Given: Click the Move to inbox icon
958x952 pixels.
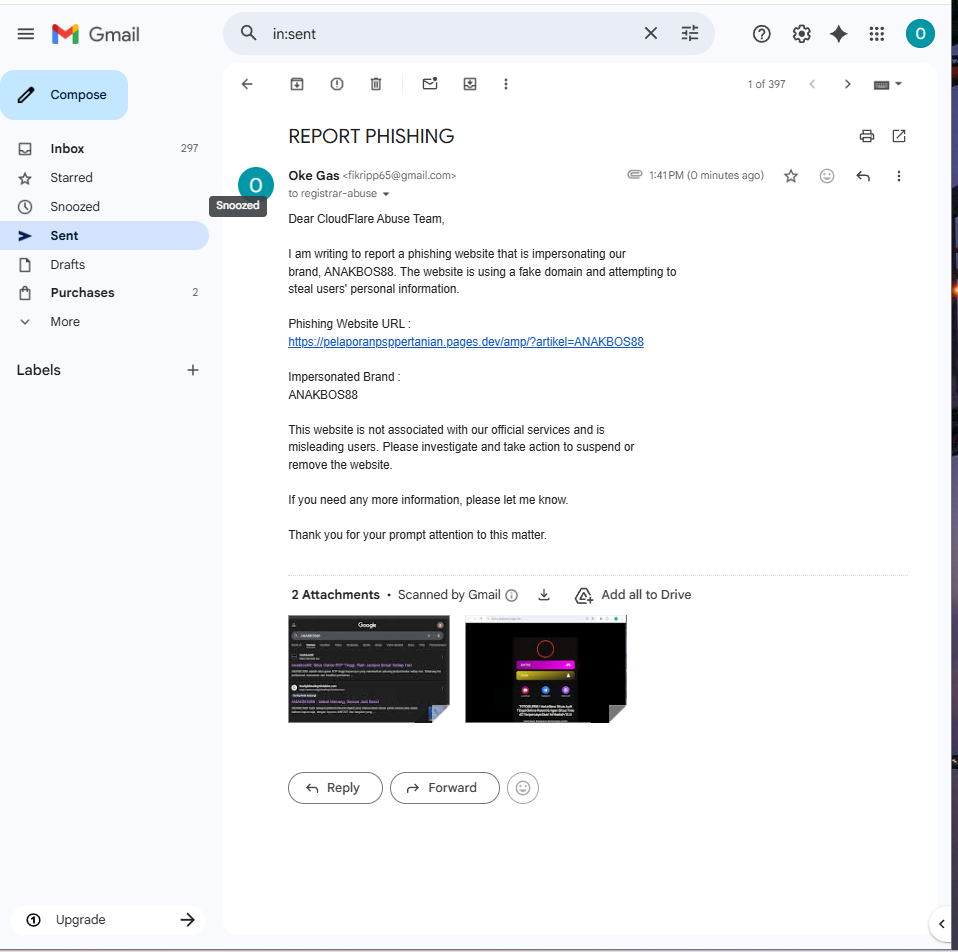Looking at the screenshot, I should [470, 84].
